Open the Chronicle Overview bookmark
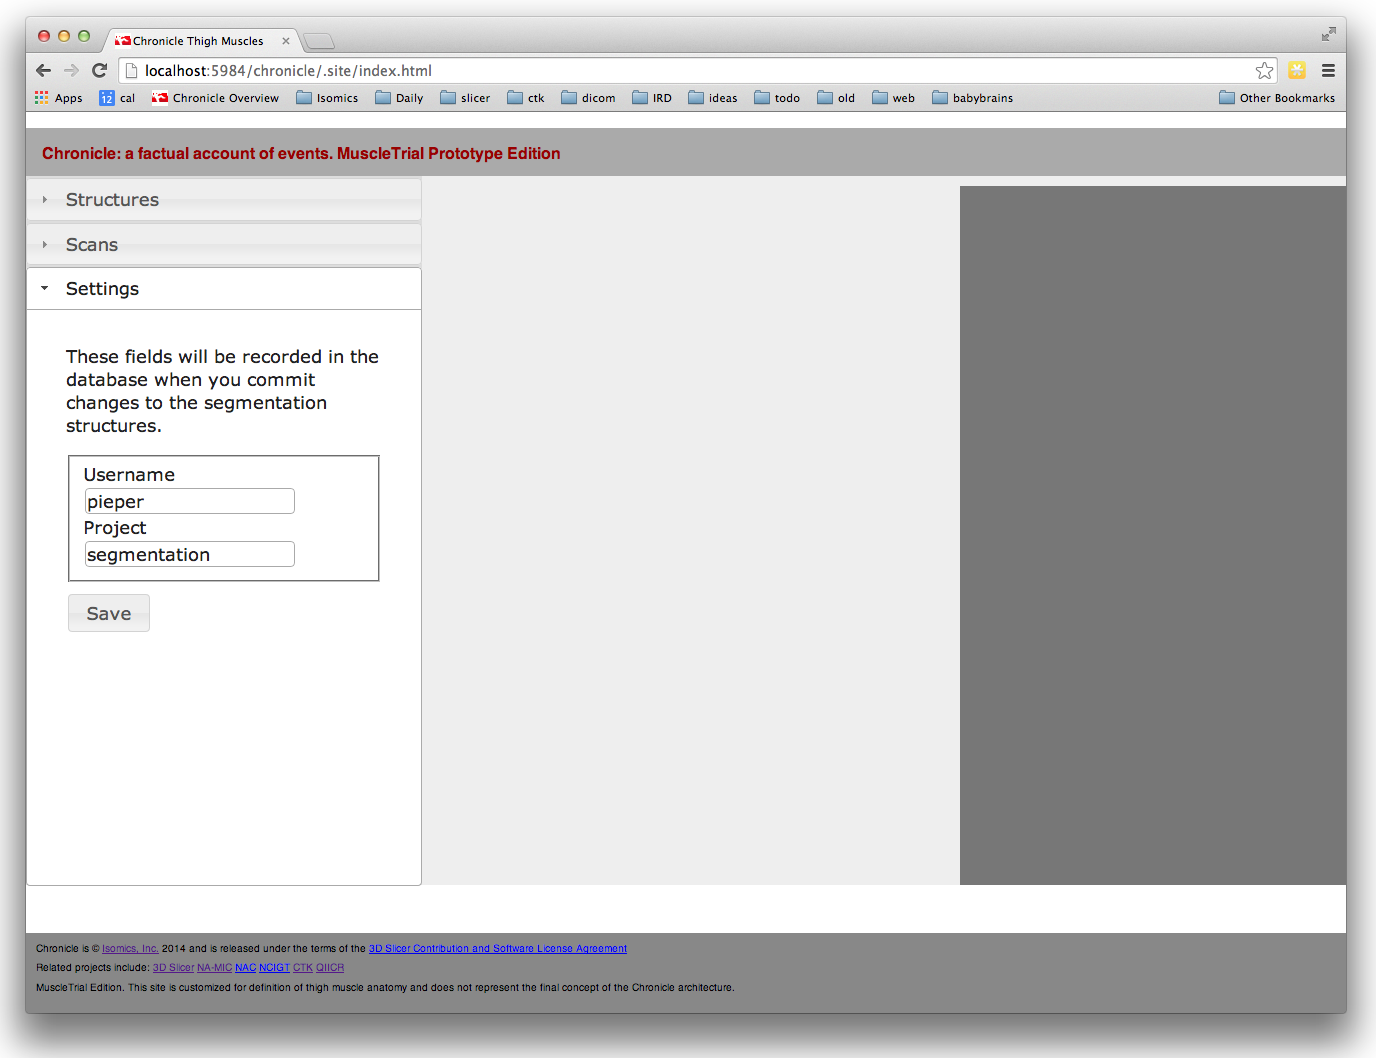1376x1058 pixels. [x=215, y=98]
